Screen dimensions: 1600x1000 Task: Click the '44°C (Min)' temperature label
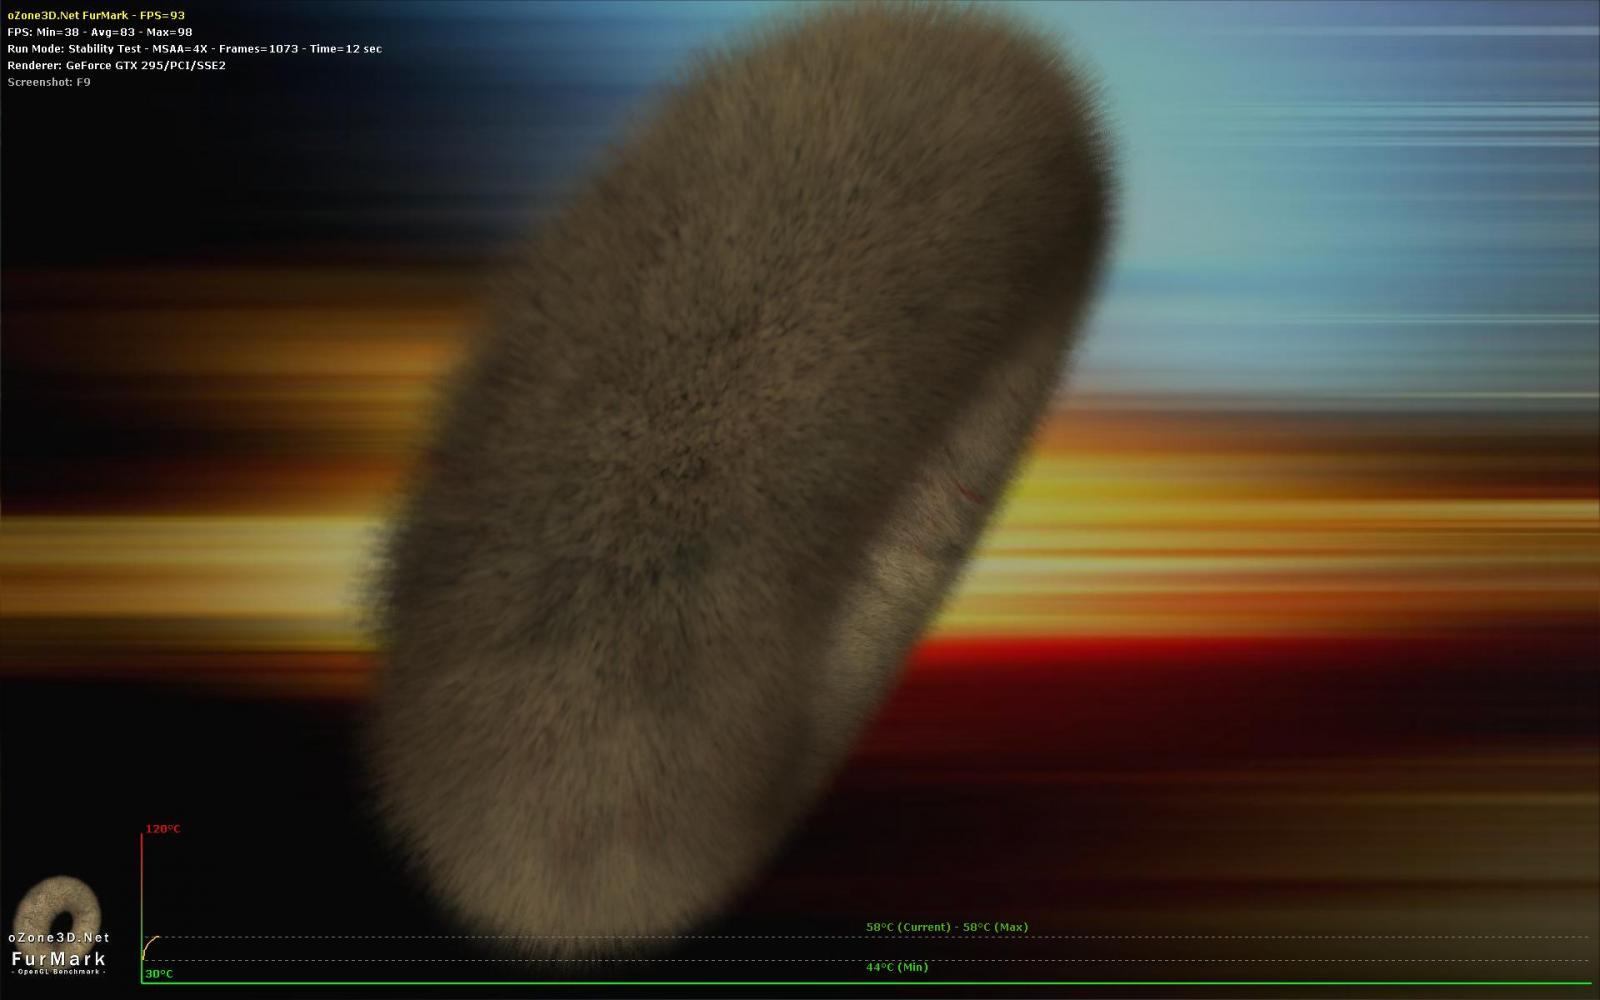click(x=897, y=967)
